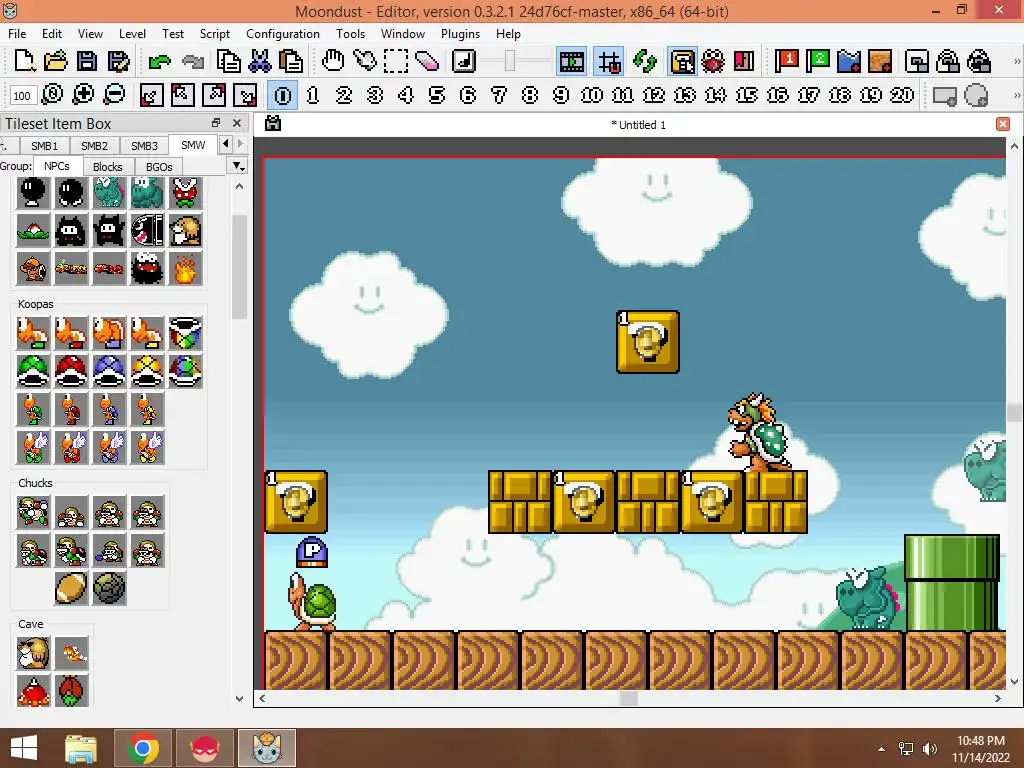Float the Tileset Item Box panel

click(216, 123)
